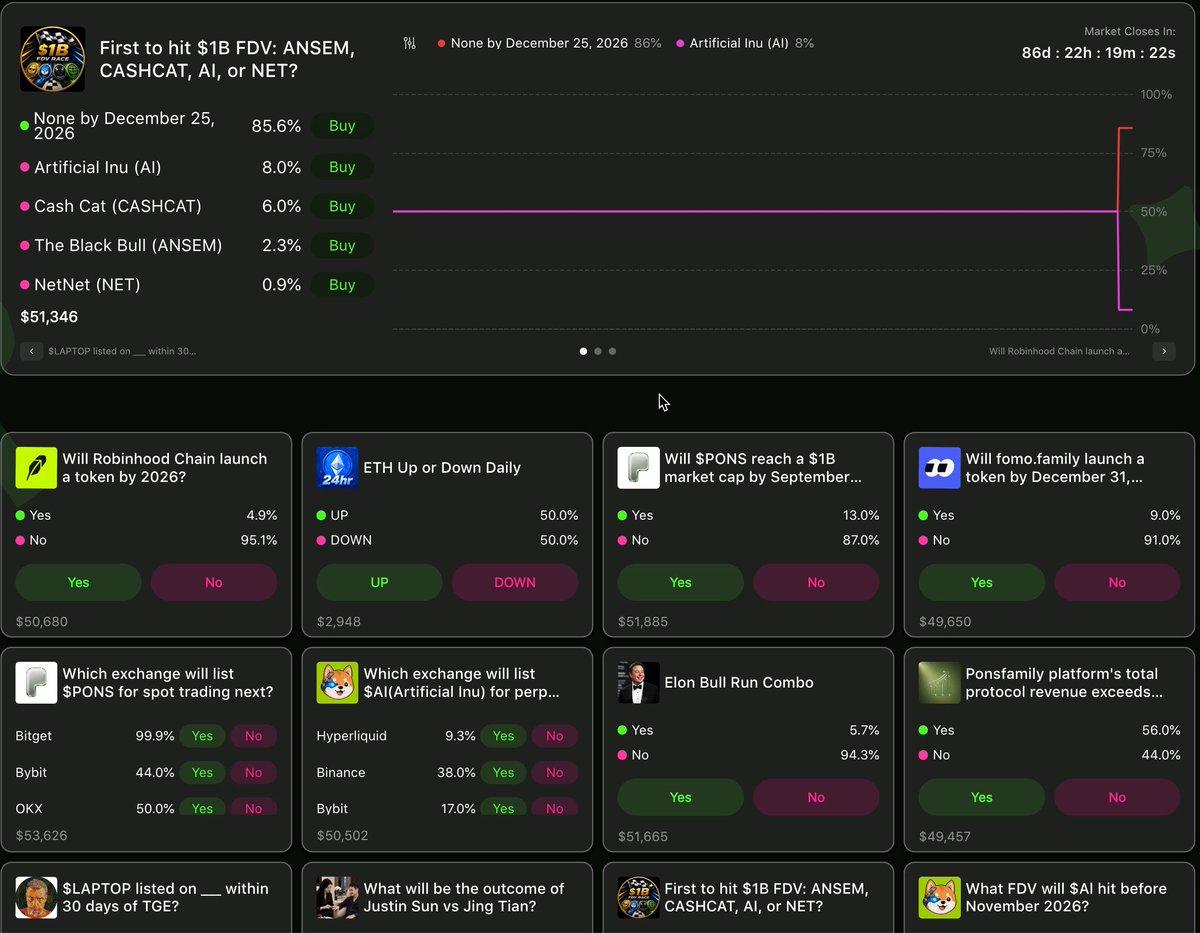Open the Justin Sun vs Jing Tian thumbnail
Screen dimensions: 1200x933
[x=337, y=898]
